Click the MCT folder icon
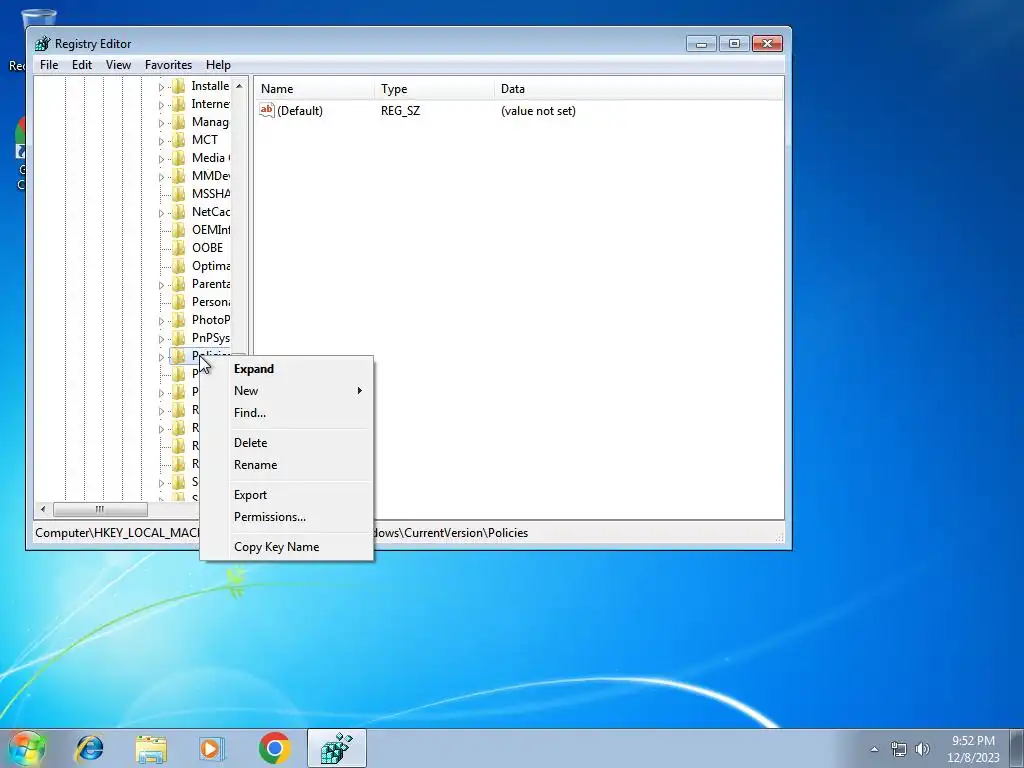This screenshot has width=1024, height=768. pyautogui.click(x=178, y=140)
